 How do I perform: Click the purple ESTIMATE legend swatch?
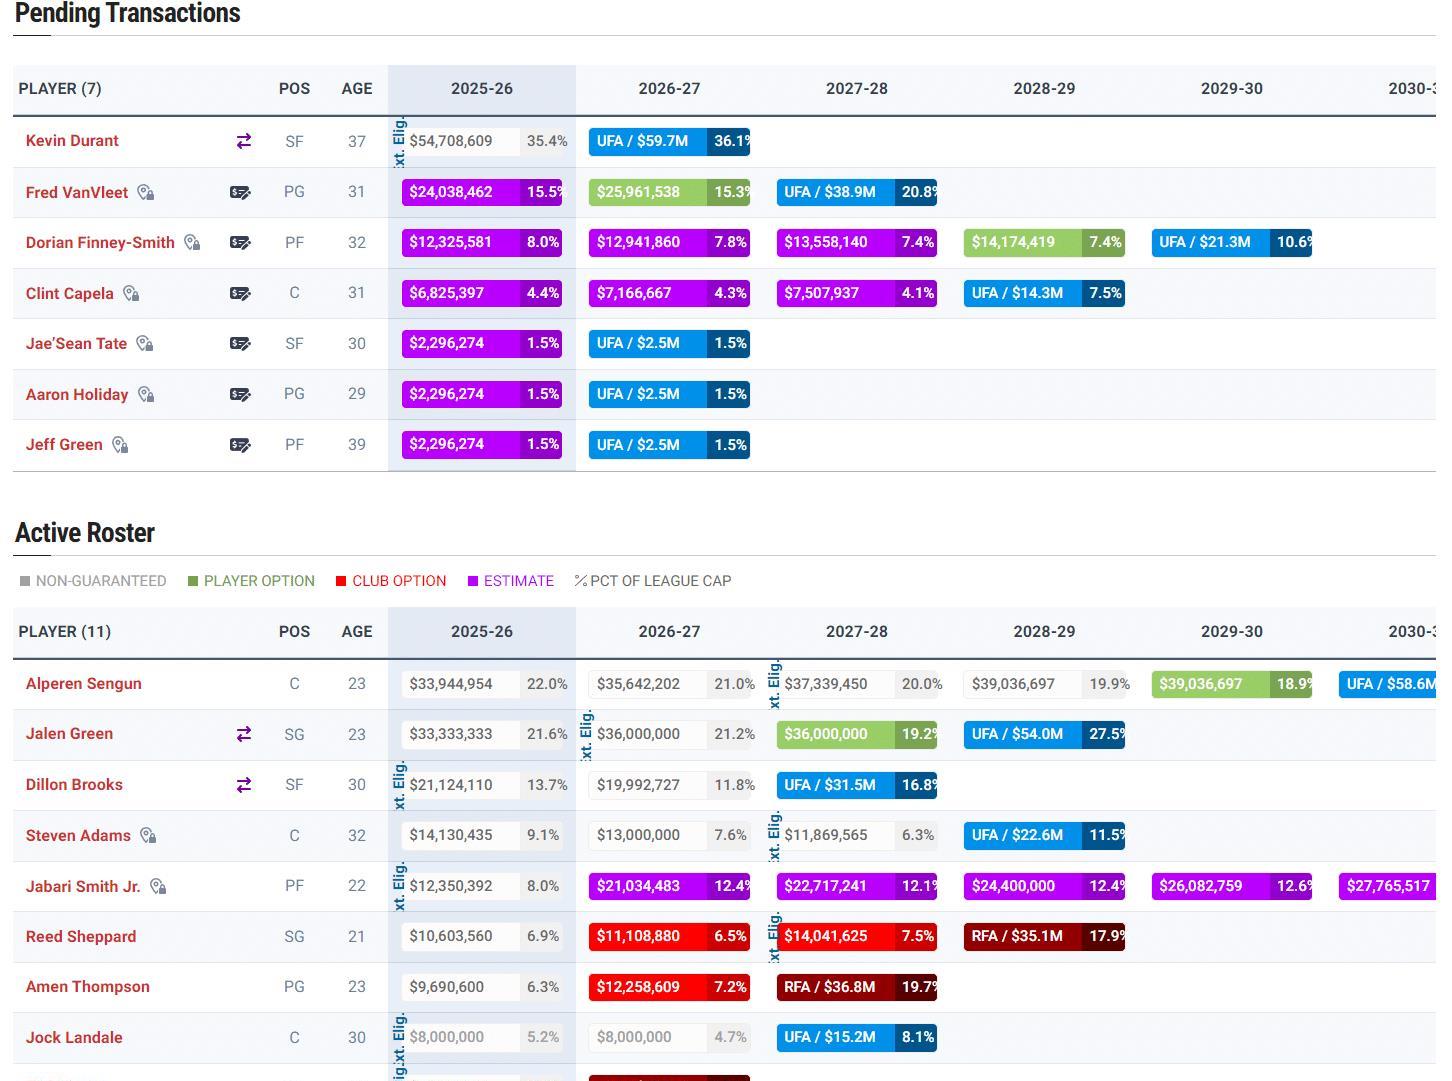point(473,581)
